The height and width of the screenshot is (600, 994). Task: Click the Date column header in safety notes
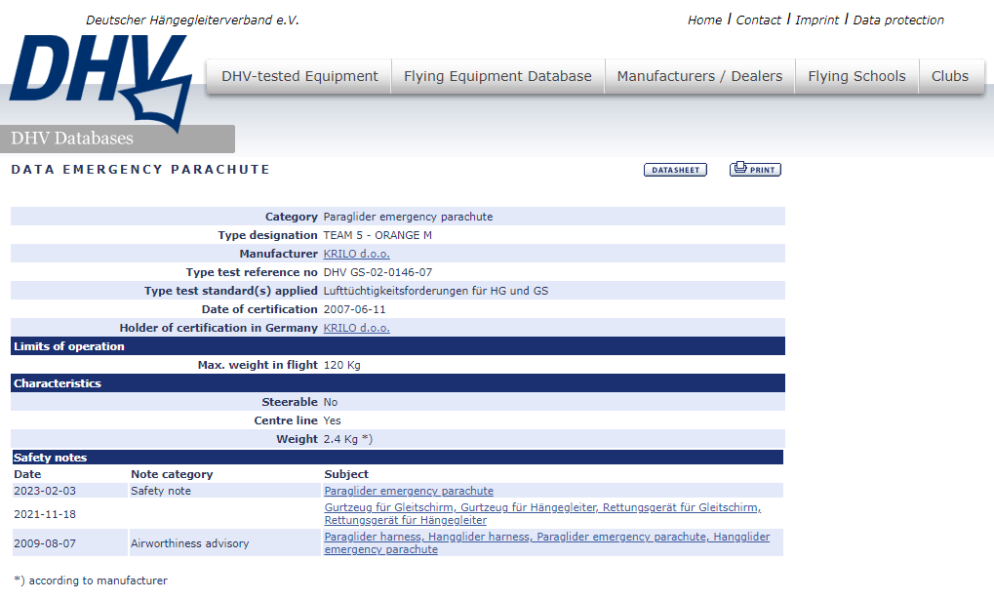click(27, 474)
